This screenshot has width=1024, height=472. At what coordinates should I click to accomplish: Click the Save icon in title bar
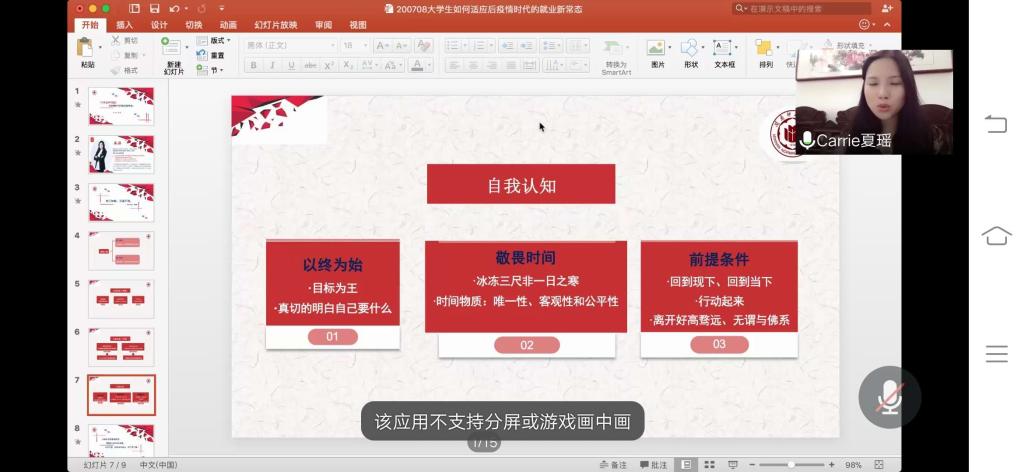pos(154,9)
